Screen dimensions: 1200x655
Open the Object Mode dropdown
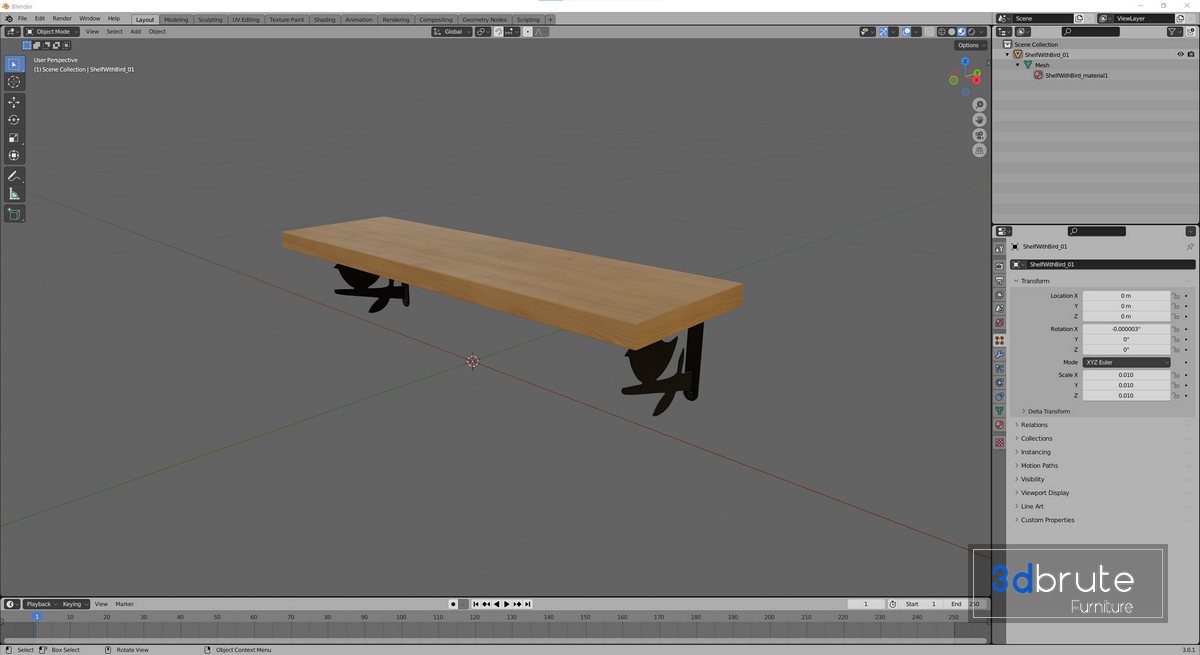point(52,32)
